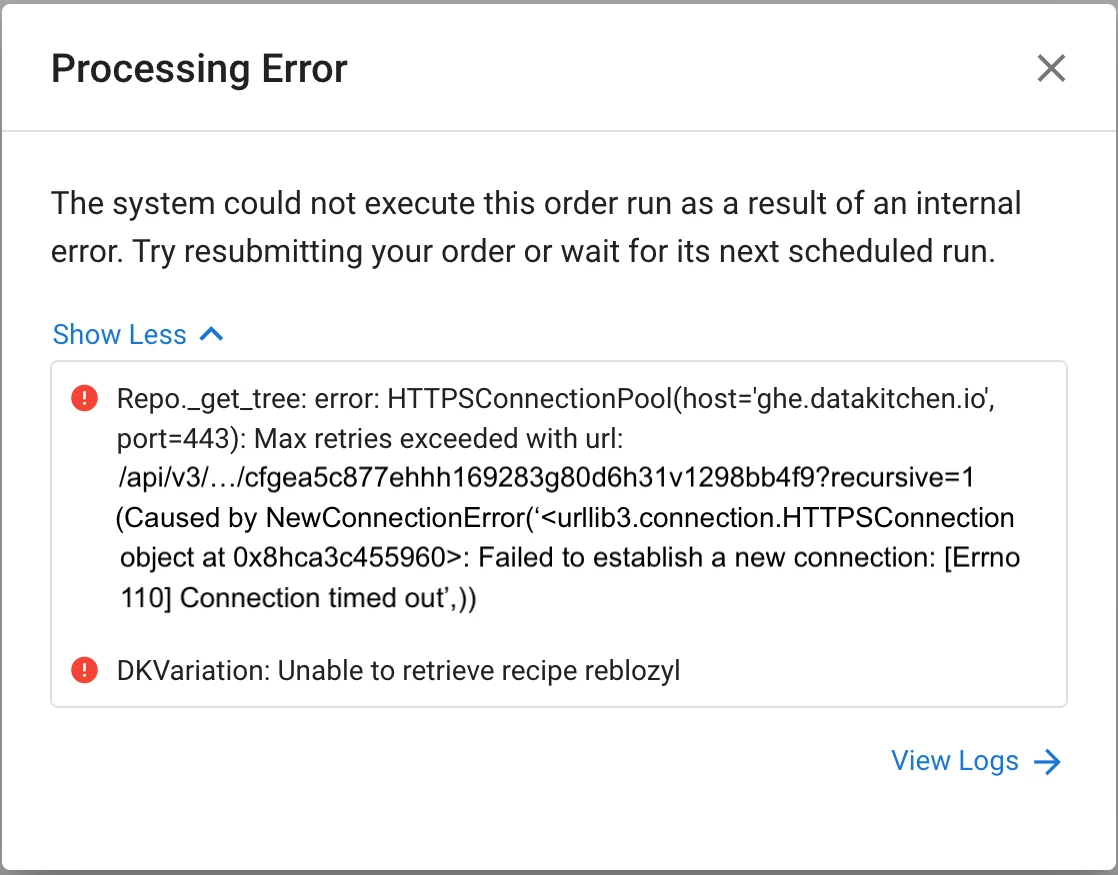
Task: Click the DKVariation unable to retrieve recipe message
Action: tap(398, 670)
